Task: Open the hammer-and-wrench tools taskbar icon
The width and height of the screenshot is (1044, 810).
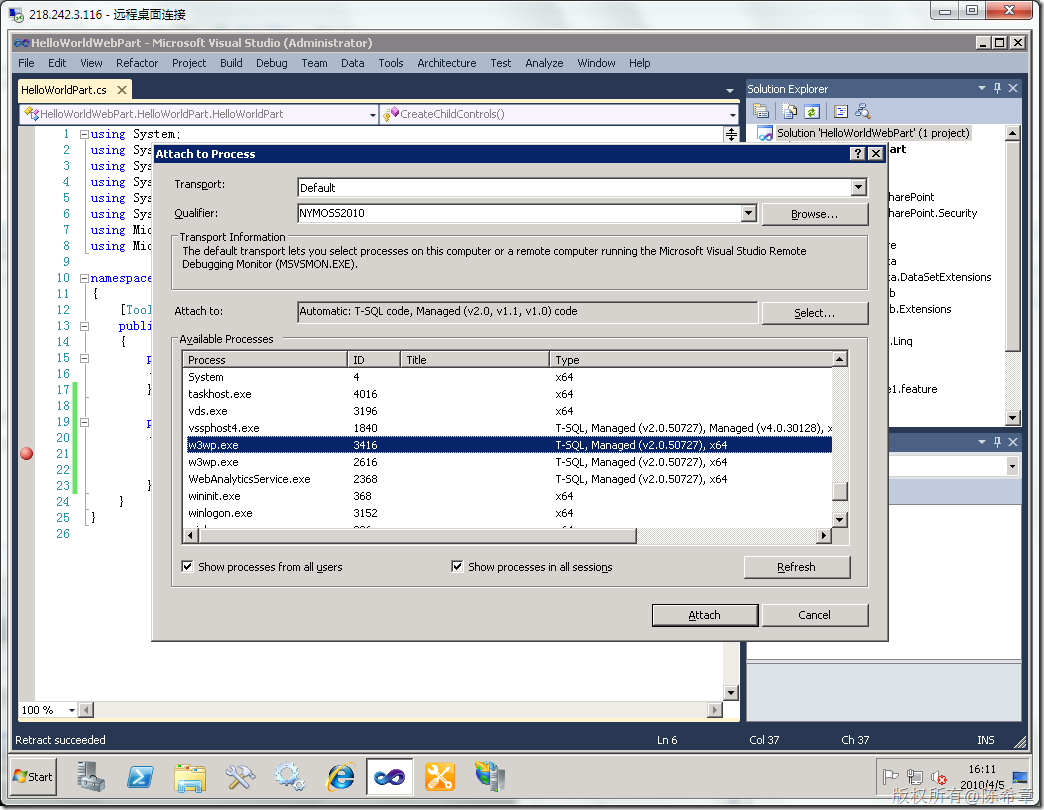Action: click(x=240, y=776)
